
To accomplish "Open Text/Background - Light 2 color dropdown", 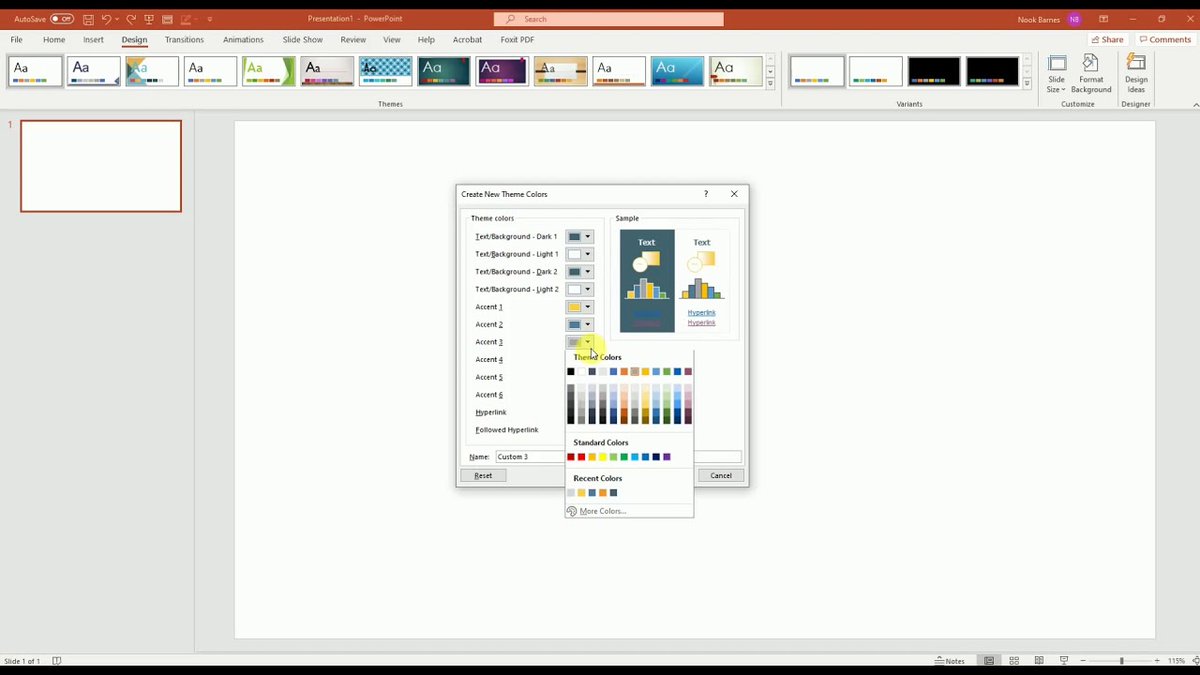I will pos(579,289).
